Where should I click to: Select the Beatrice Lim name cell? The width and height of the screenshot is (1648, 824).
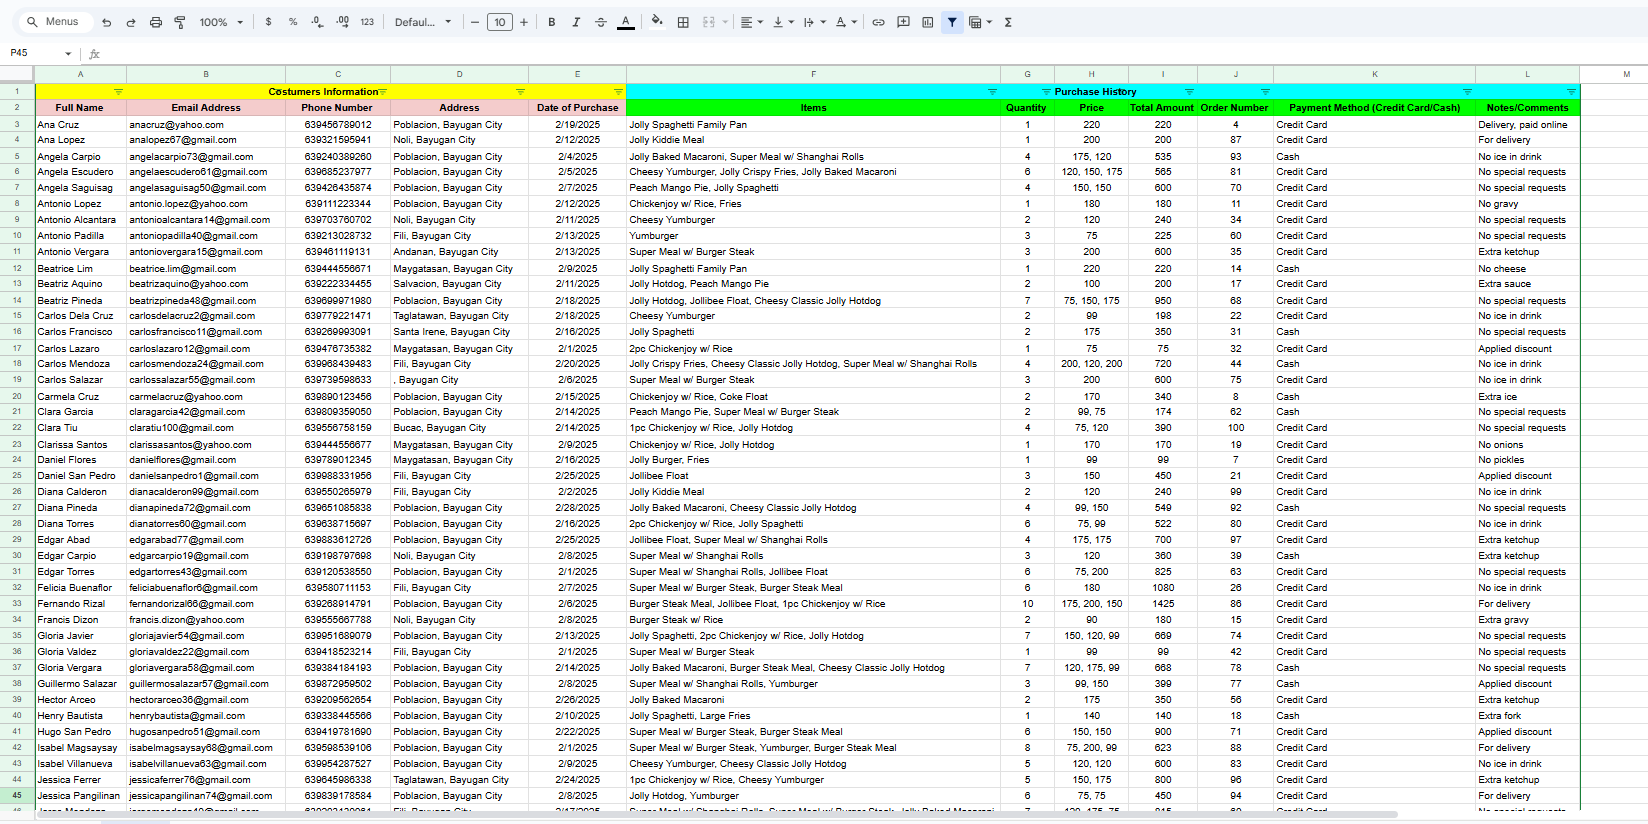coord(80,268)
